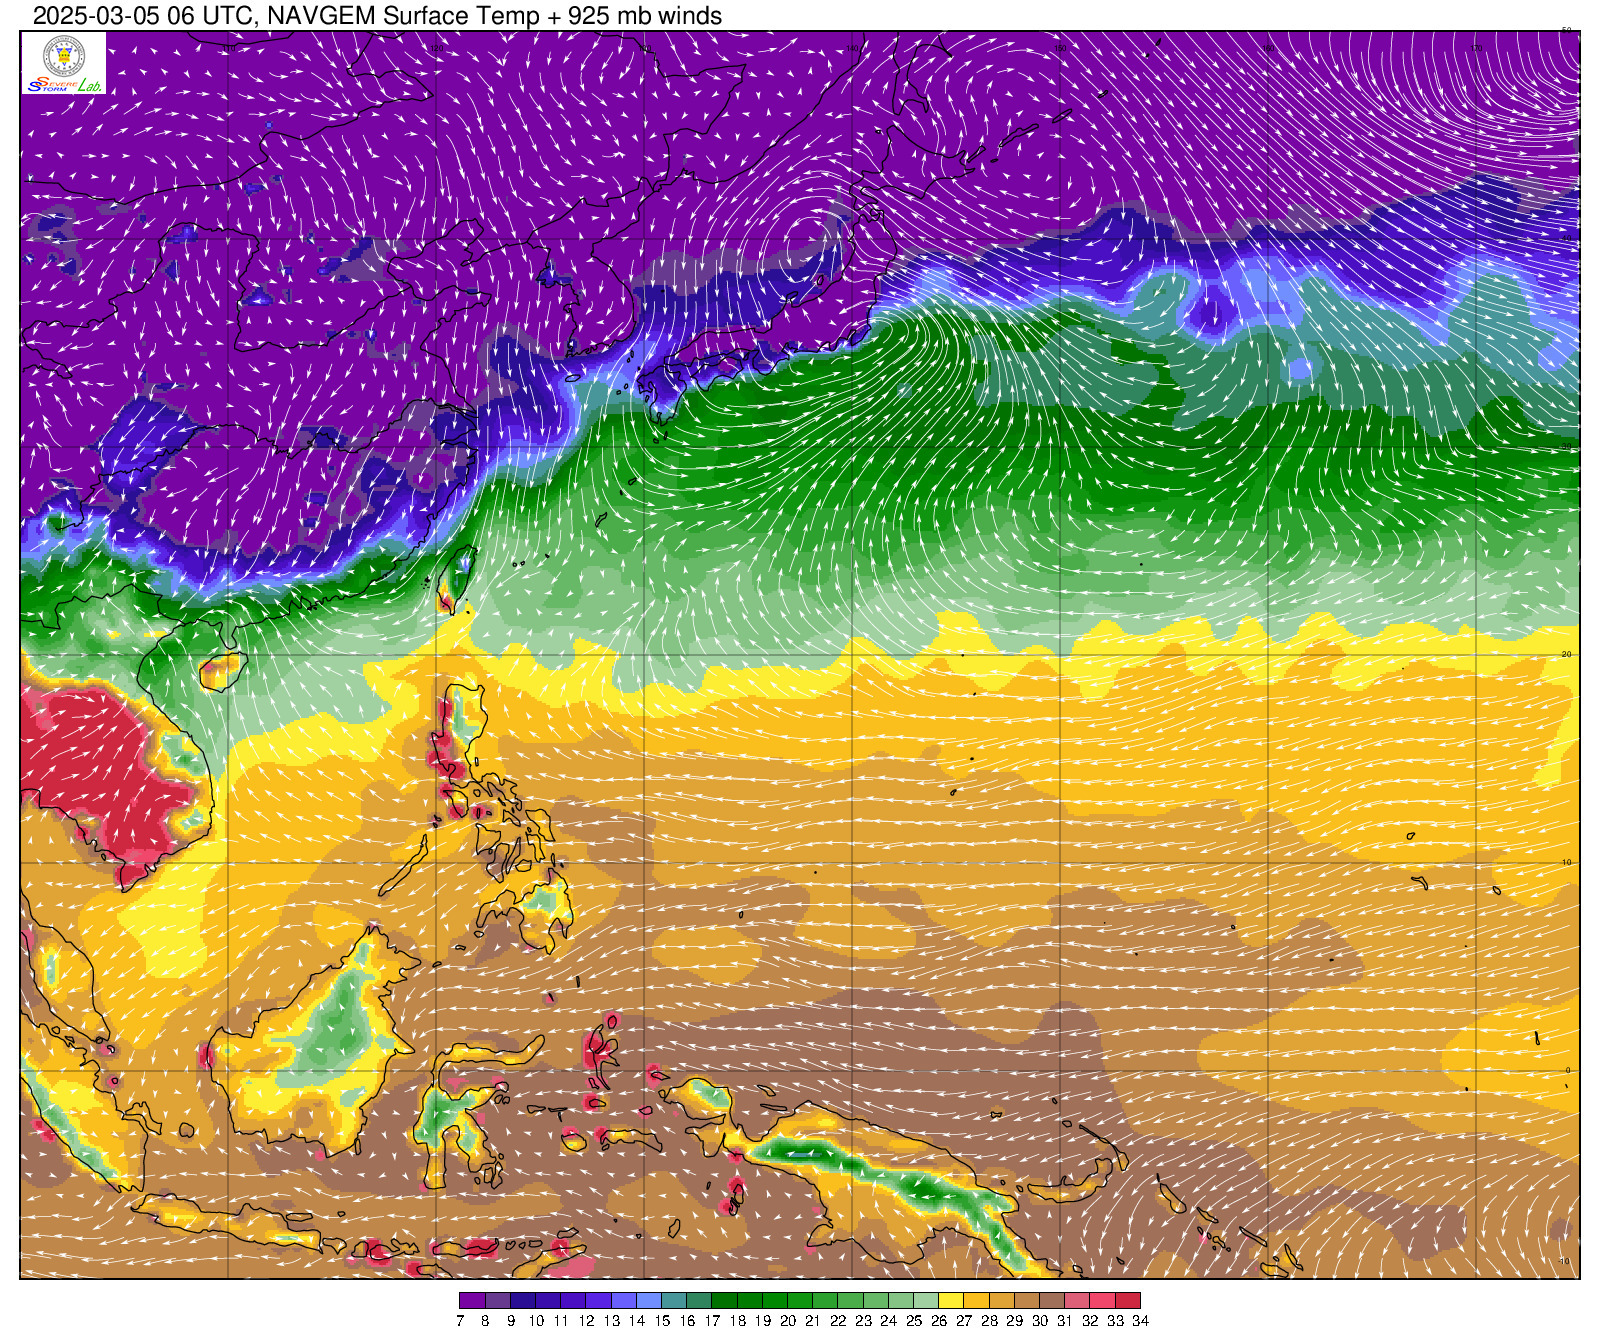Viewport: 1600px width, 1340px height.
Task: Select the pink 31–32 colorbar swatch
Action: (1078, 1300)
